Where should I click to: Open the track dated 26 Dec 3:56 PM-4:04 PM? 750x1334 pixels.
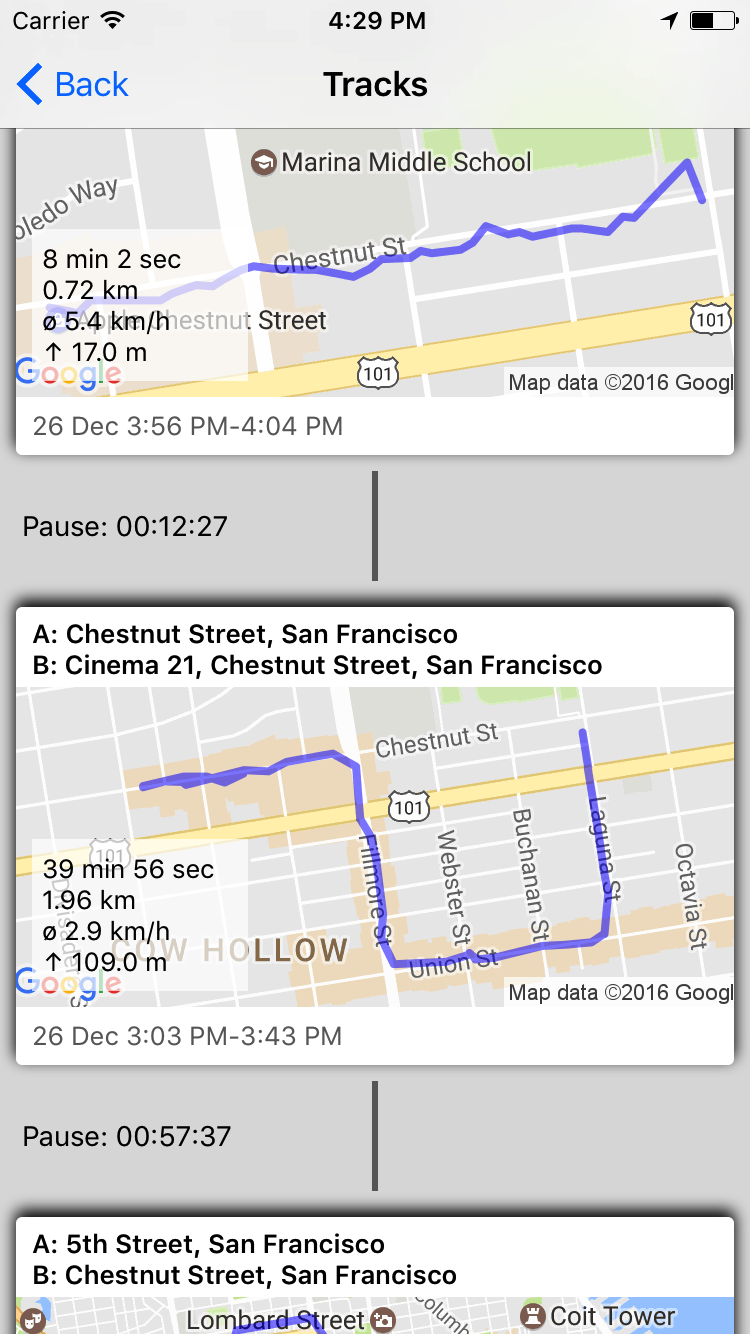[188, 426]
